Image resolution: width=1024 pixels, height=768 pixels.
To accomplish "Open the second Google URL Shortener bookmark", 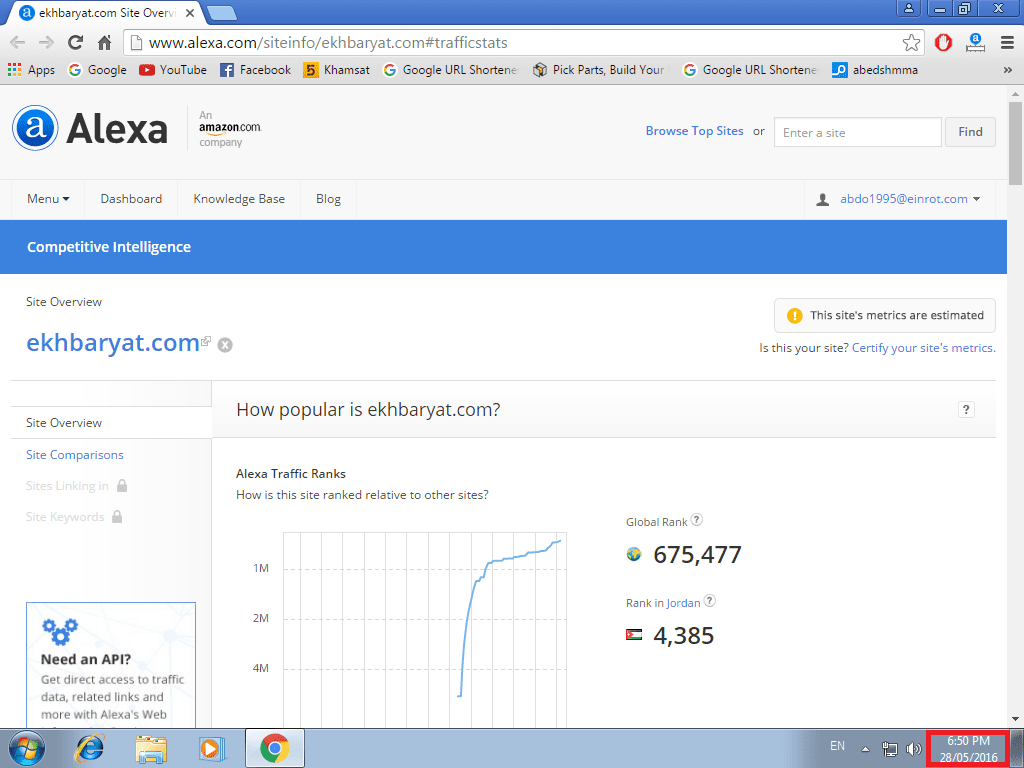I will click(x=750, y=70).
